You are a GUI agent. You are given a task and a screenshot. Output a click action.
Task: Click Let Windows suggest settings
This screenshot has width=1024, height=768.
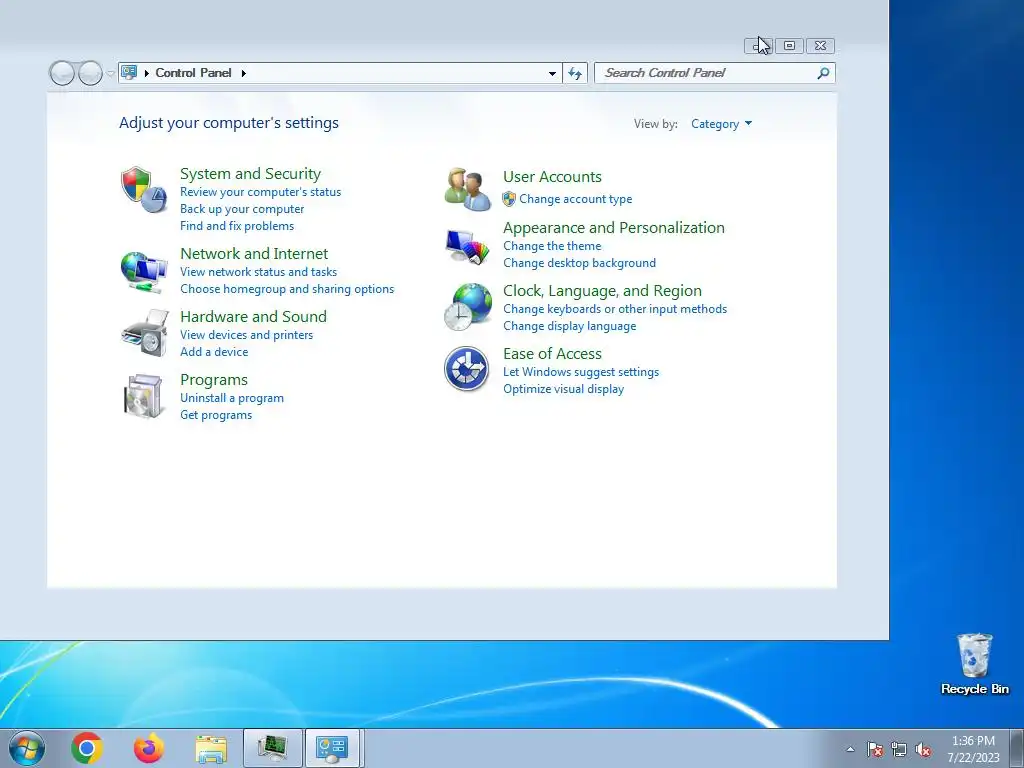coord(581,372)
